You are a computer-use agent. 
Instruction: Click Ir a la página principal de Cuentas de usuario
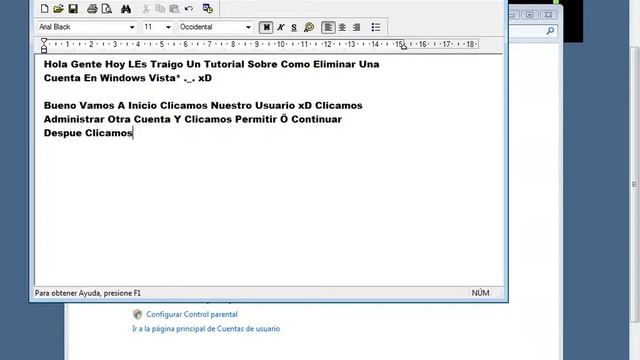(206, 329)
